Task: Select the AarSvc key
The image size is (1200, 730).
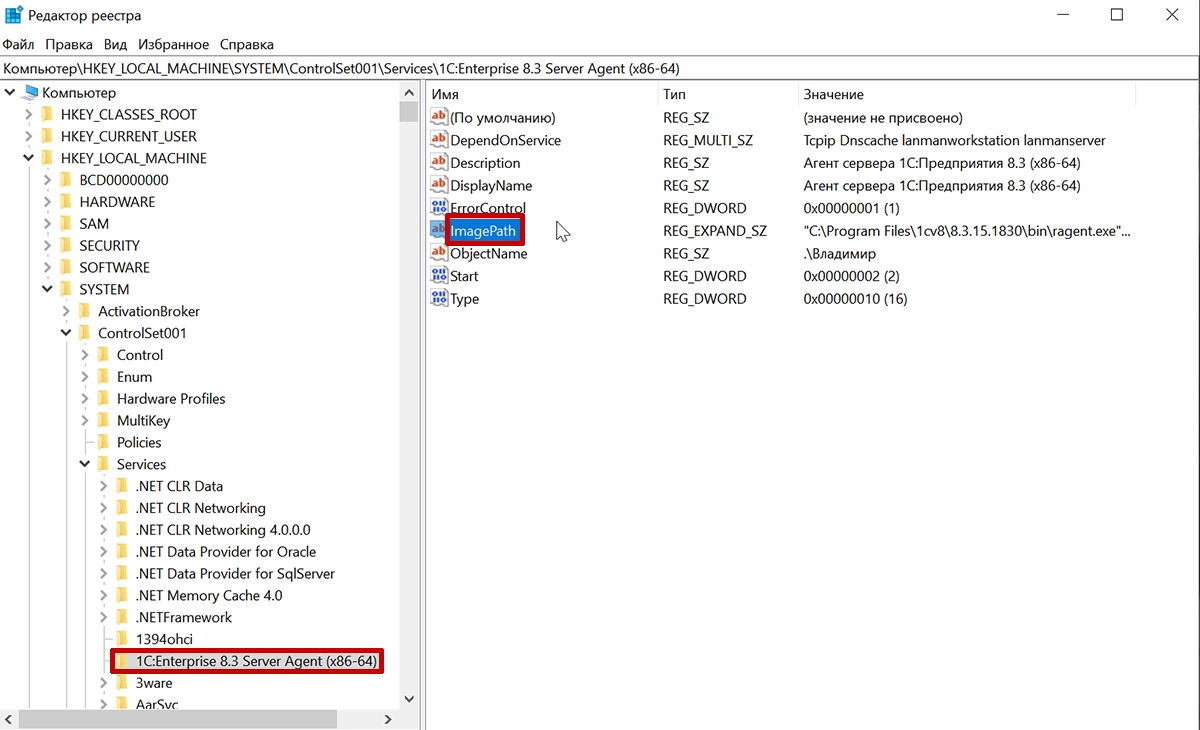Action: click(x=157, y=704)
